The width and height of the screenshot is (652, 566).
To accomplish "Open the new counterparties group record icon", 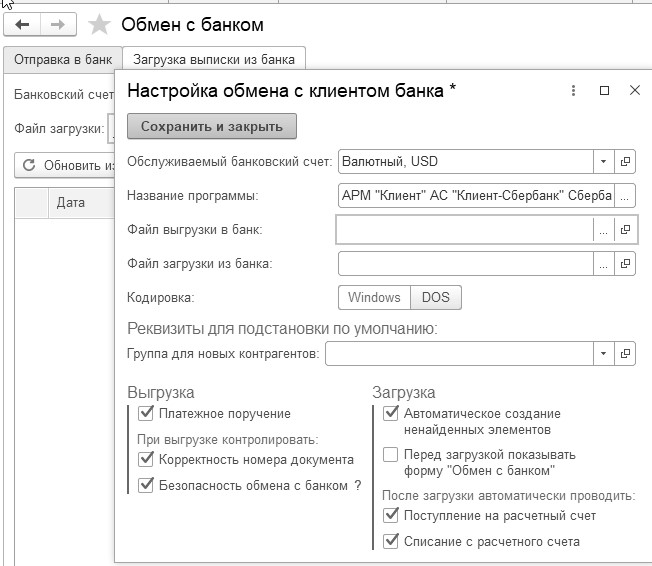I will 626,354.
